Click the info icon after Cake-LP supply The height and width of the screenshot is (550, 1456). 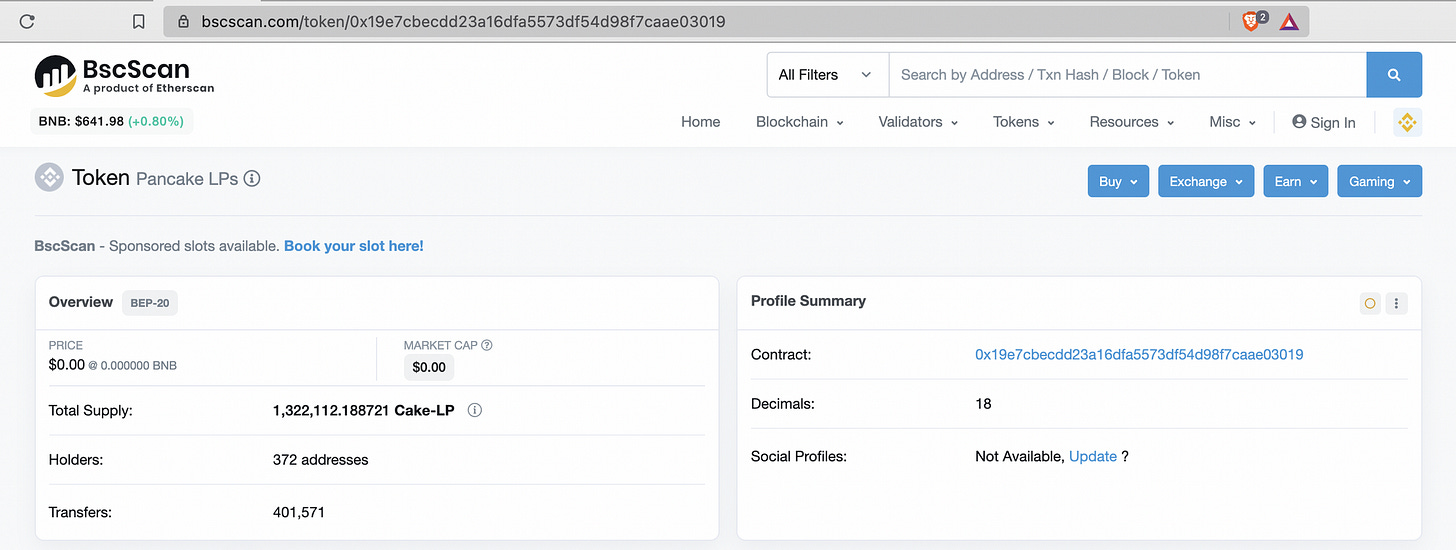(x=475, y=410)
